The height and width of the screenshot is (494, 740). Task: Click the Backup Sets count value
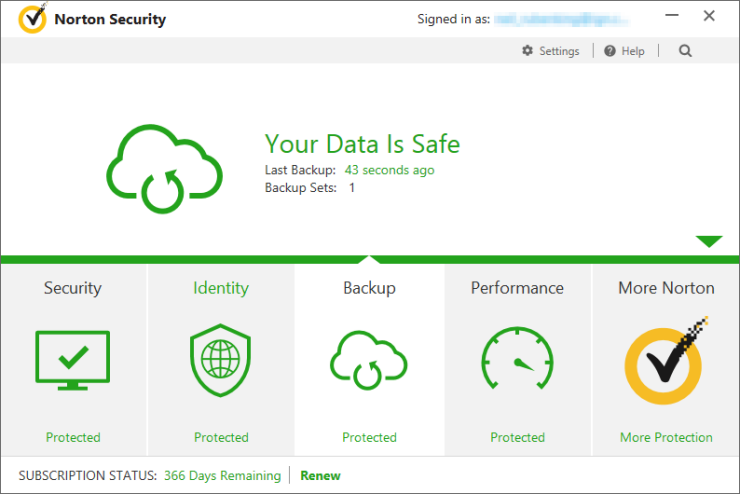coord(352,188)
